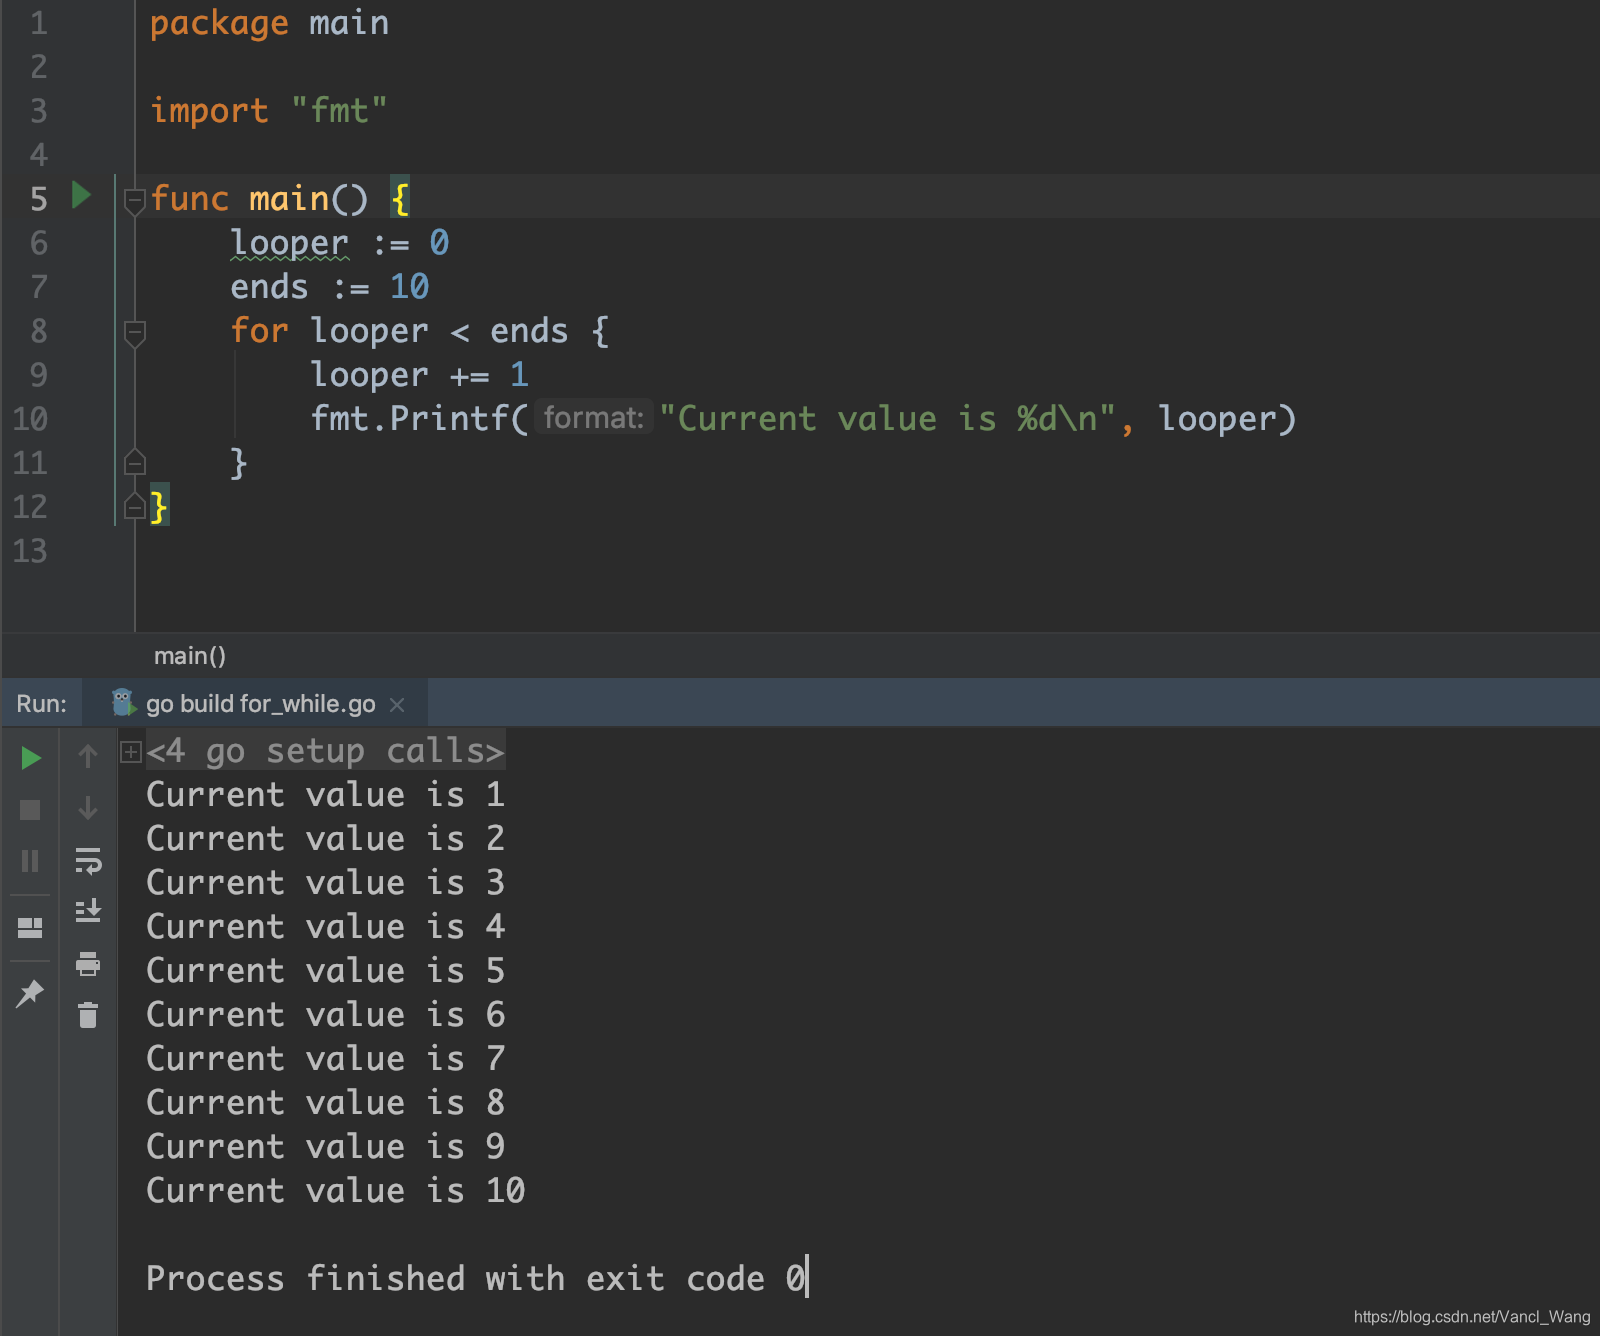
Task: Expand the folded '4 go setup calls' section
Action: coord(131,751)
